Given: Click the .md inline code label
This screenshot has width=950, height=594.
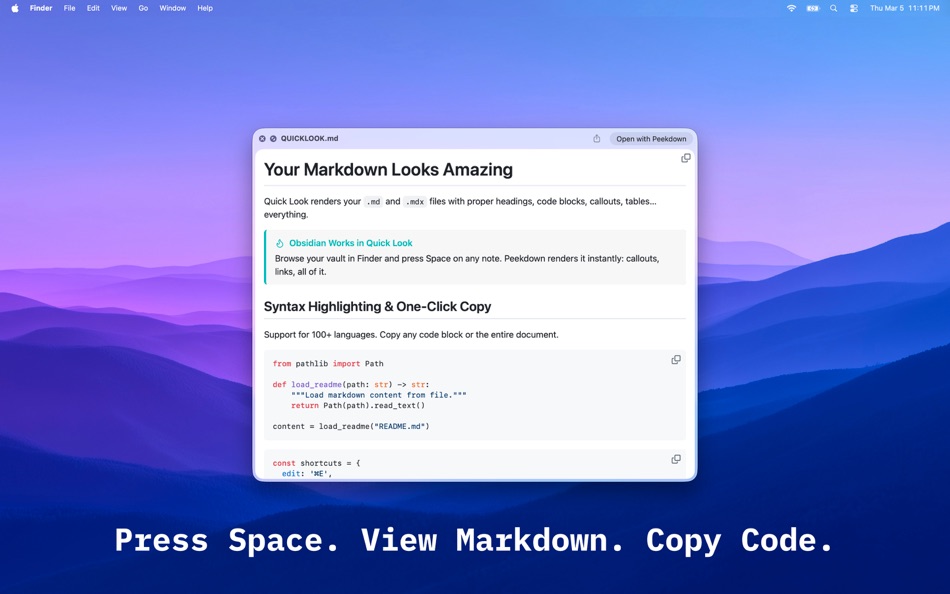Looking at the screenshot, I should [x=373, y=202].
